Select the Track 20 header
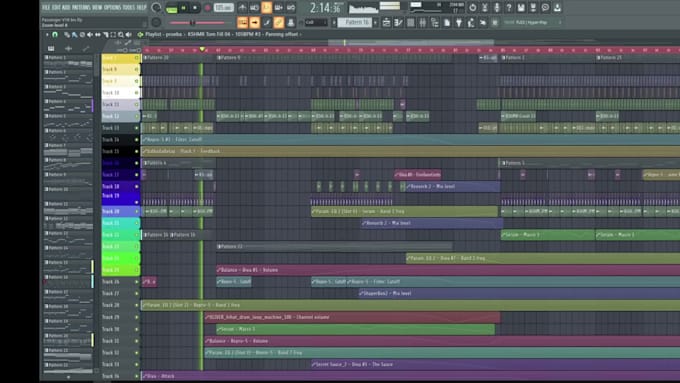The height and width of the screenshot is (383, 680). click(x=121, y=211)
